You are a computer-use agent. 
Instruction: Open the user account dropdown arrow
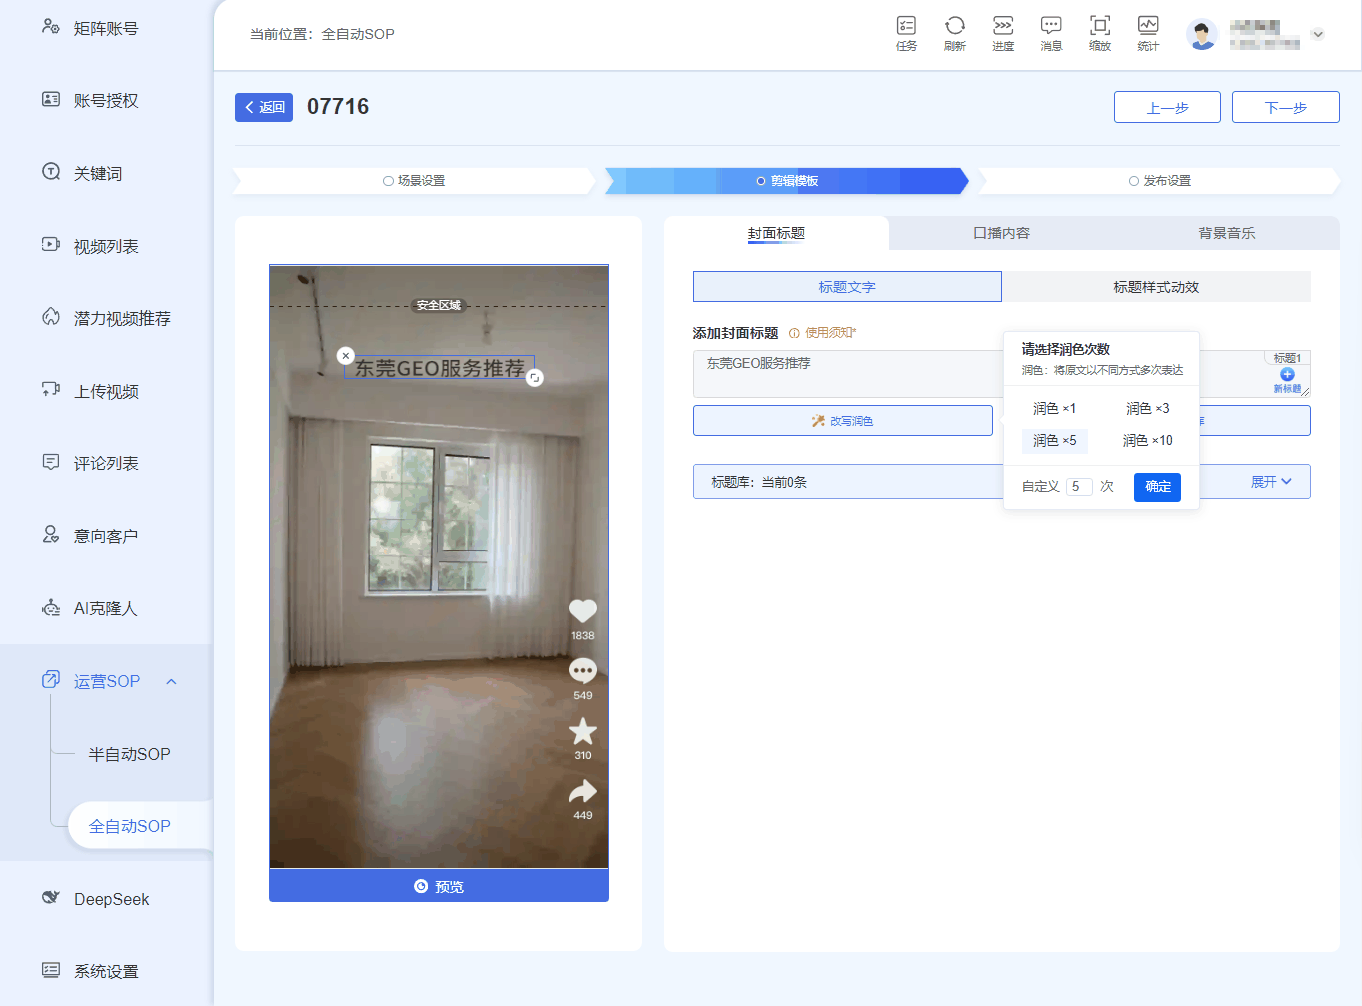click(x=1318, y=34)
